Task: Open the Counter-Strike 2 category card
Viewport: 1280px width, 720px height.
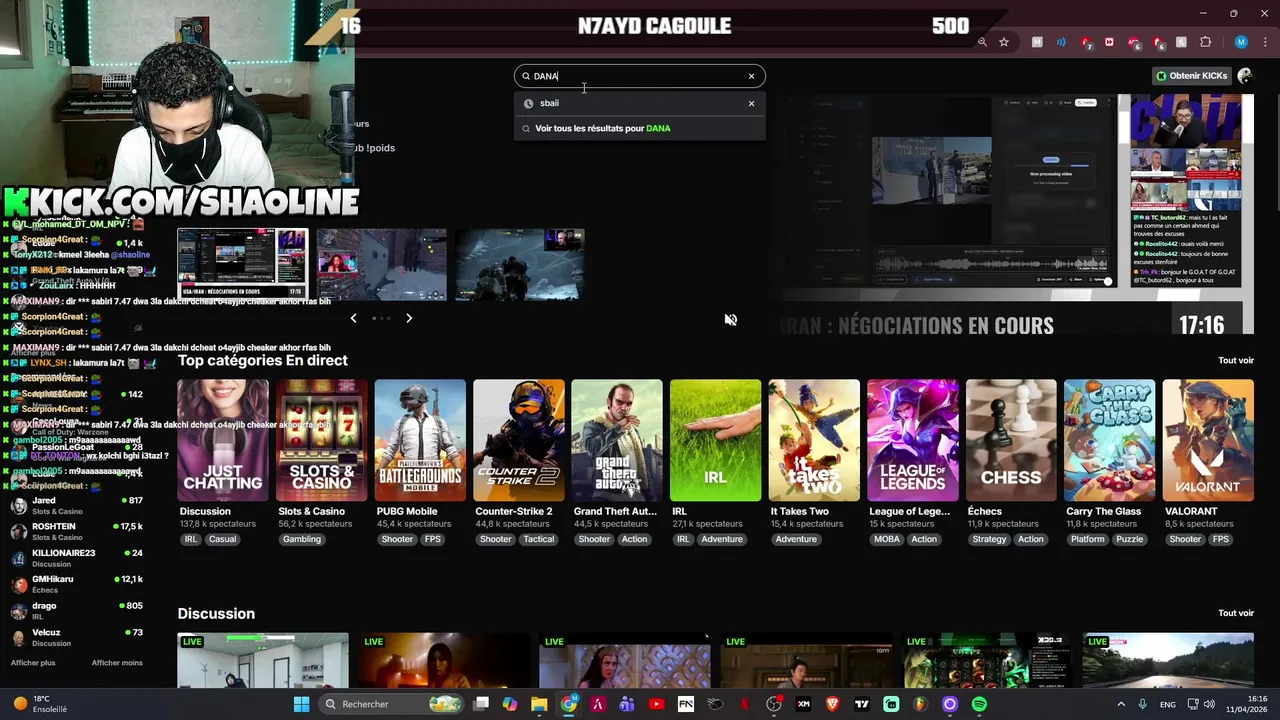Action: (518, 440)
